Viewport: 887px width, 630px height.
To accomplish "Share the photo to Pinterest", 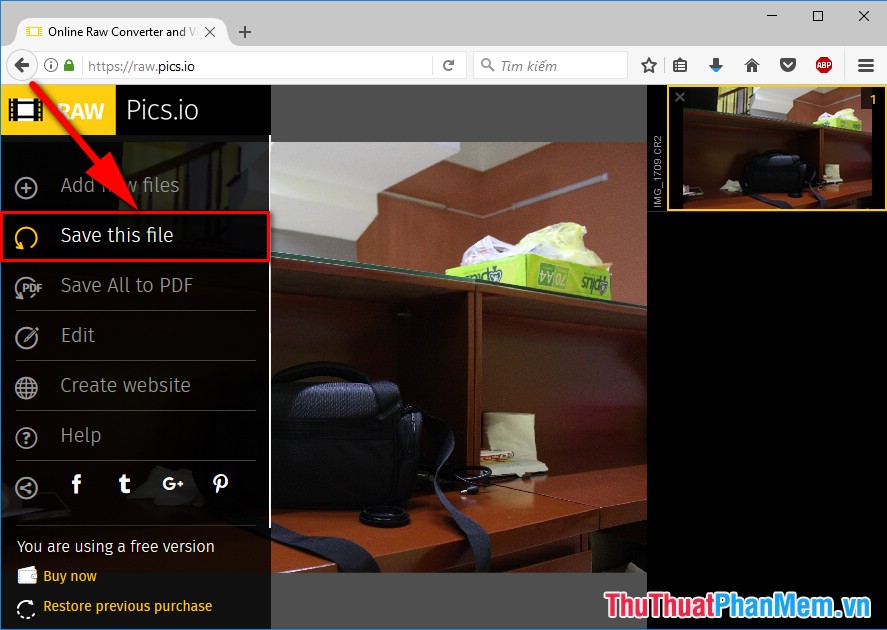I will click(x=220, y=484).
